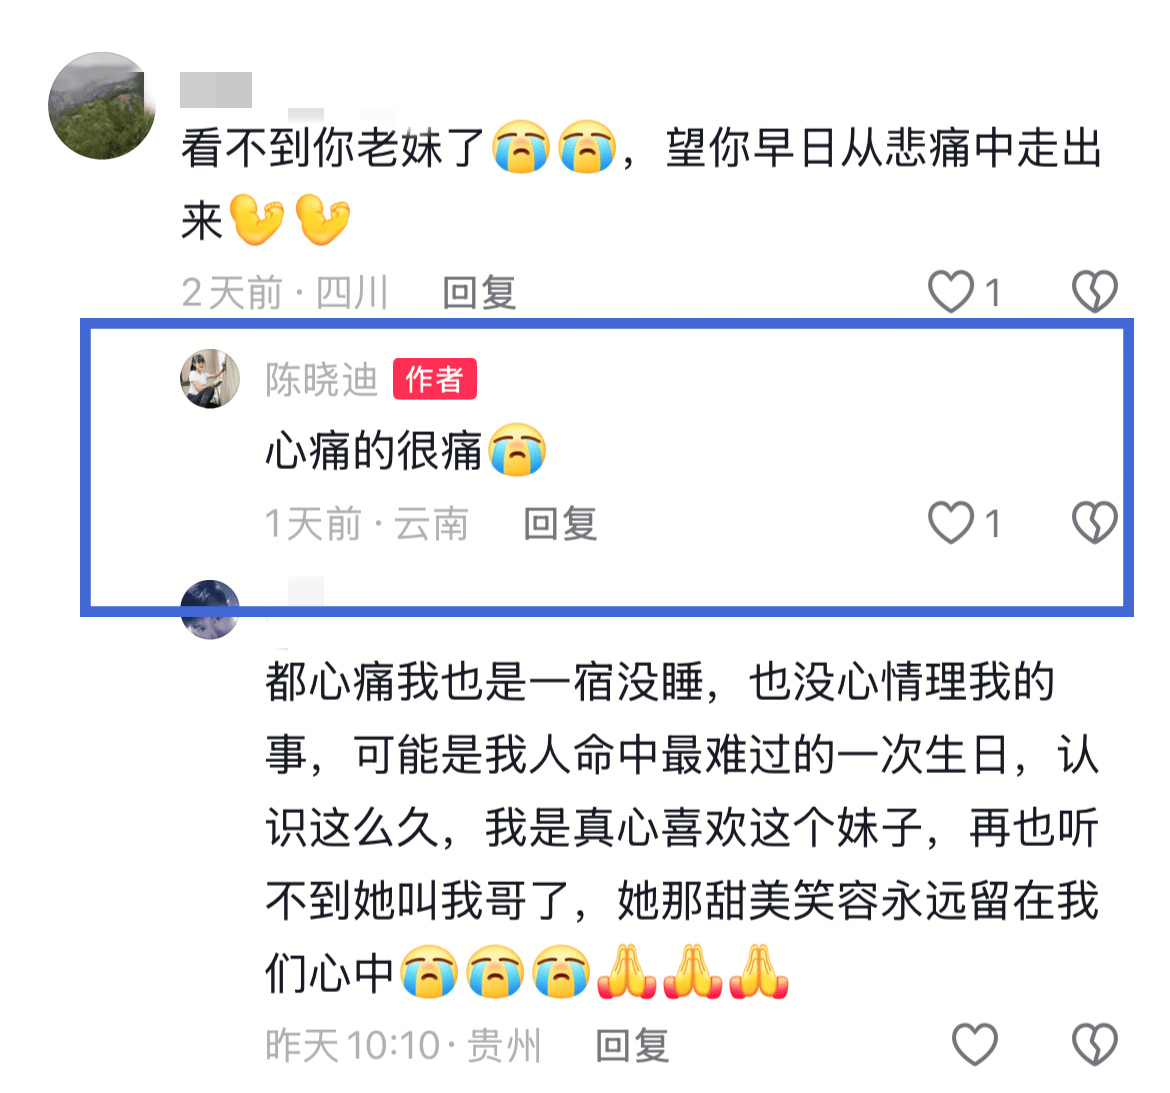
Task: Tap the long comment beginning 都心痛我也是一宿没睡
Action: coord(682,828)
